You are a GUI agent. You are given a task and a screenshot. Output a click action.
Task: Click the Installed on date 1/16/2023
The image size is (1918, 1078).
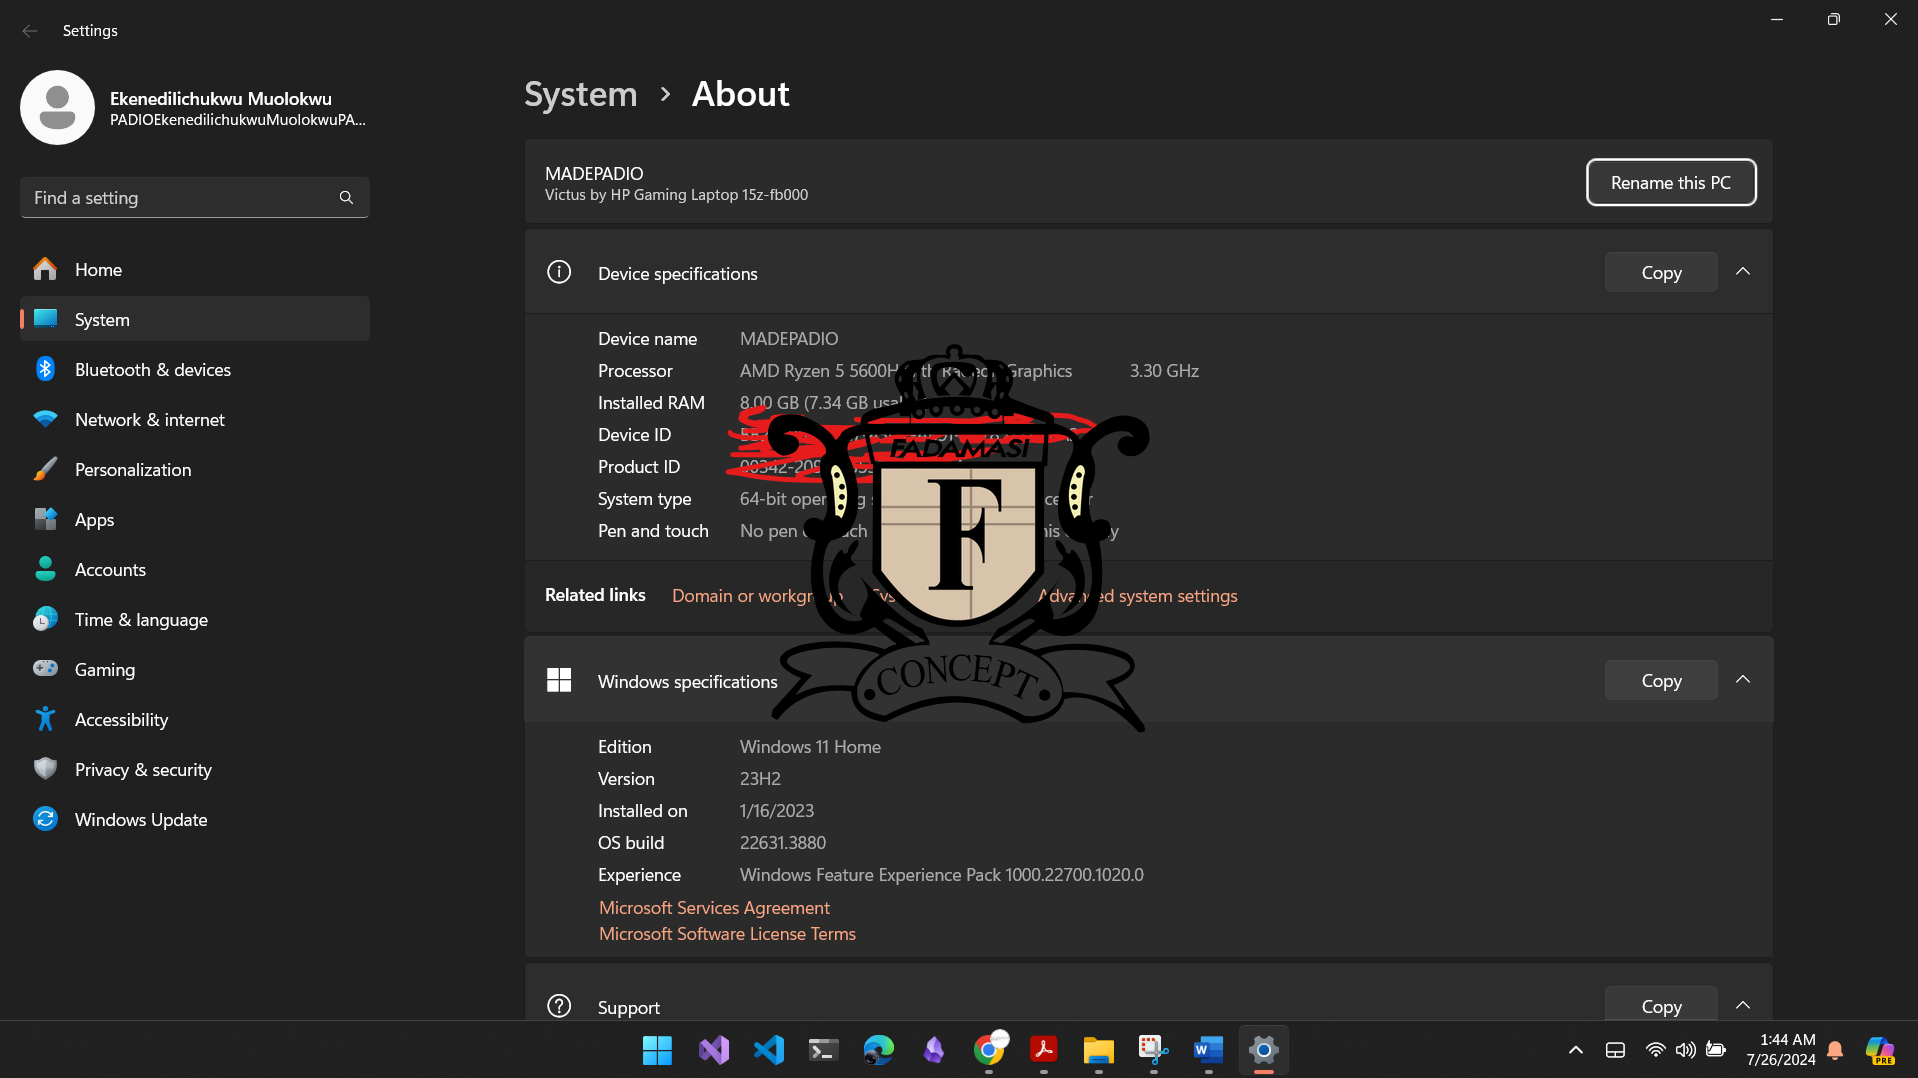[x=777, y=811]
